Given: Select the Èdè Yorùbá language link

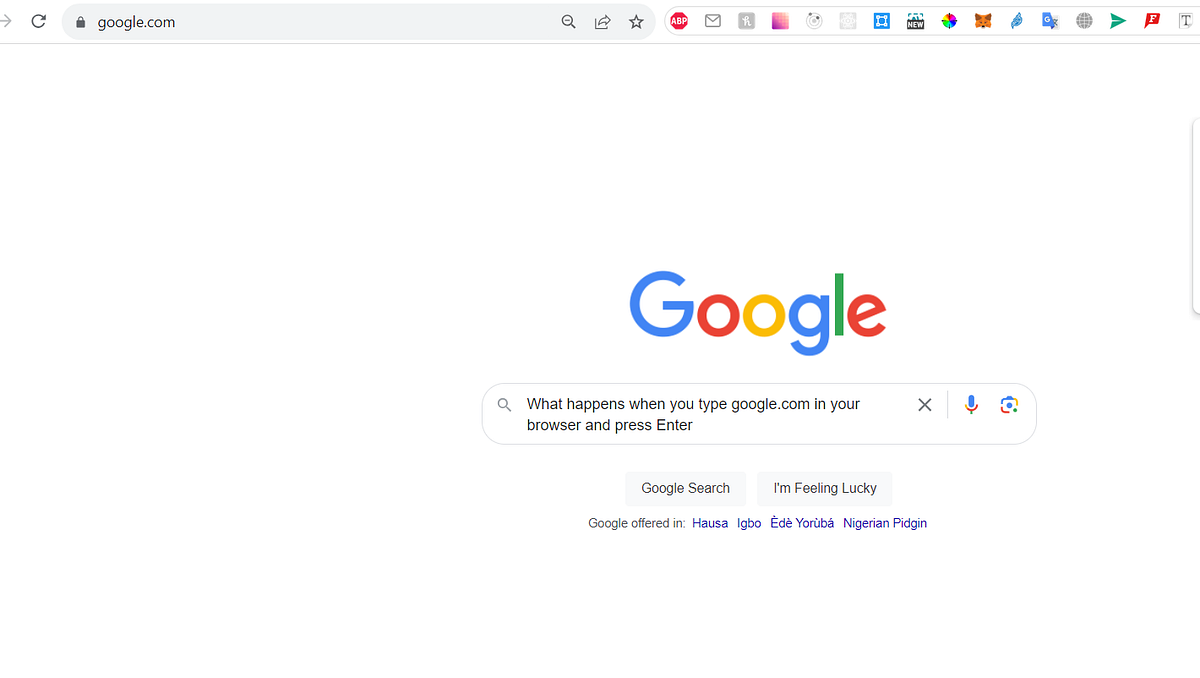Looking at the screenshot, I should click(x=801, y=523).
